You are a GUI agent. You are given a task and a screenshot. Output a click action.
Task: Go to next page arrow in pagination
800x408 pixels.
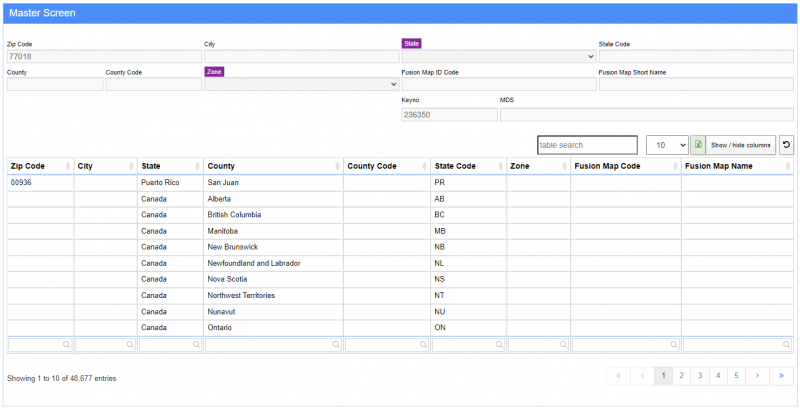point(759,376)
